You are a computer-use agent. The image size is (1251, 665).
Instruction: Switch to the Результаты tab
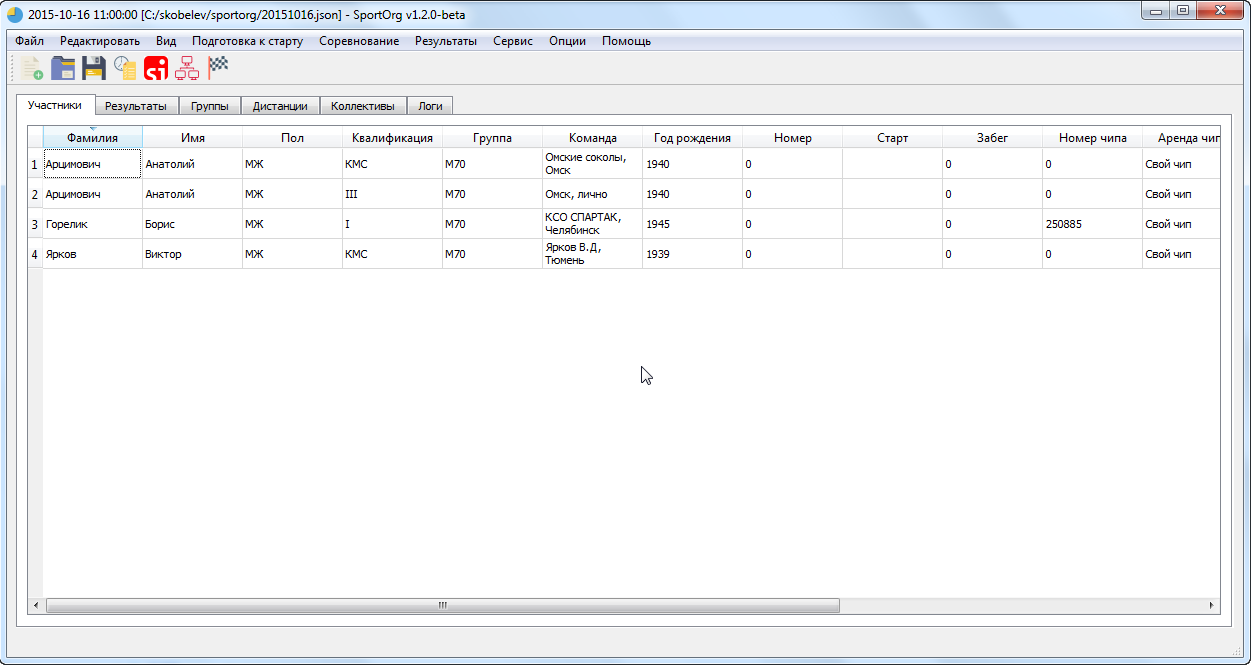tap(136, 106)
